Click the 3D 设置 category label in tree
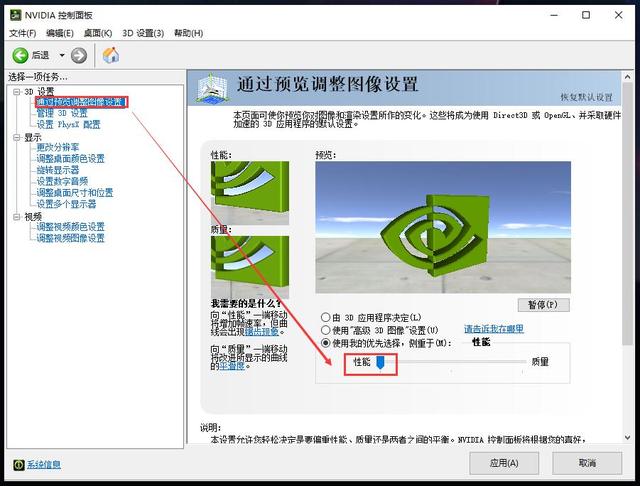640x486 pixels. [39, 92]
